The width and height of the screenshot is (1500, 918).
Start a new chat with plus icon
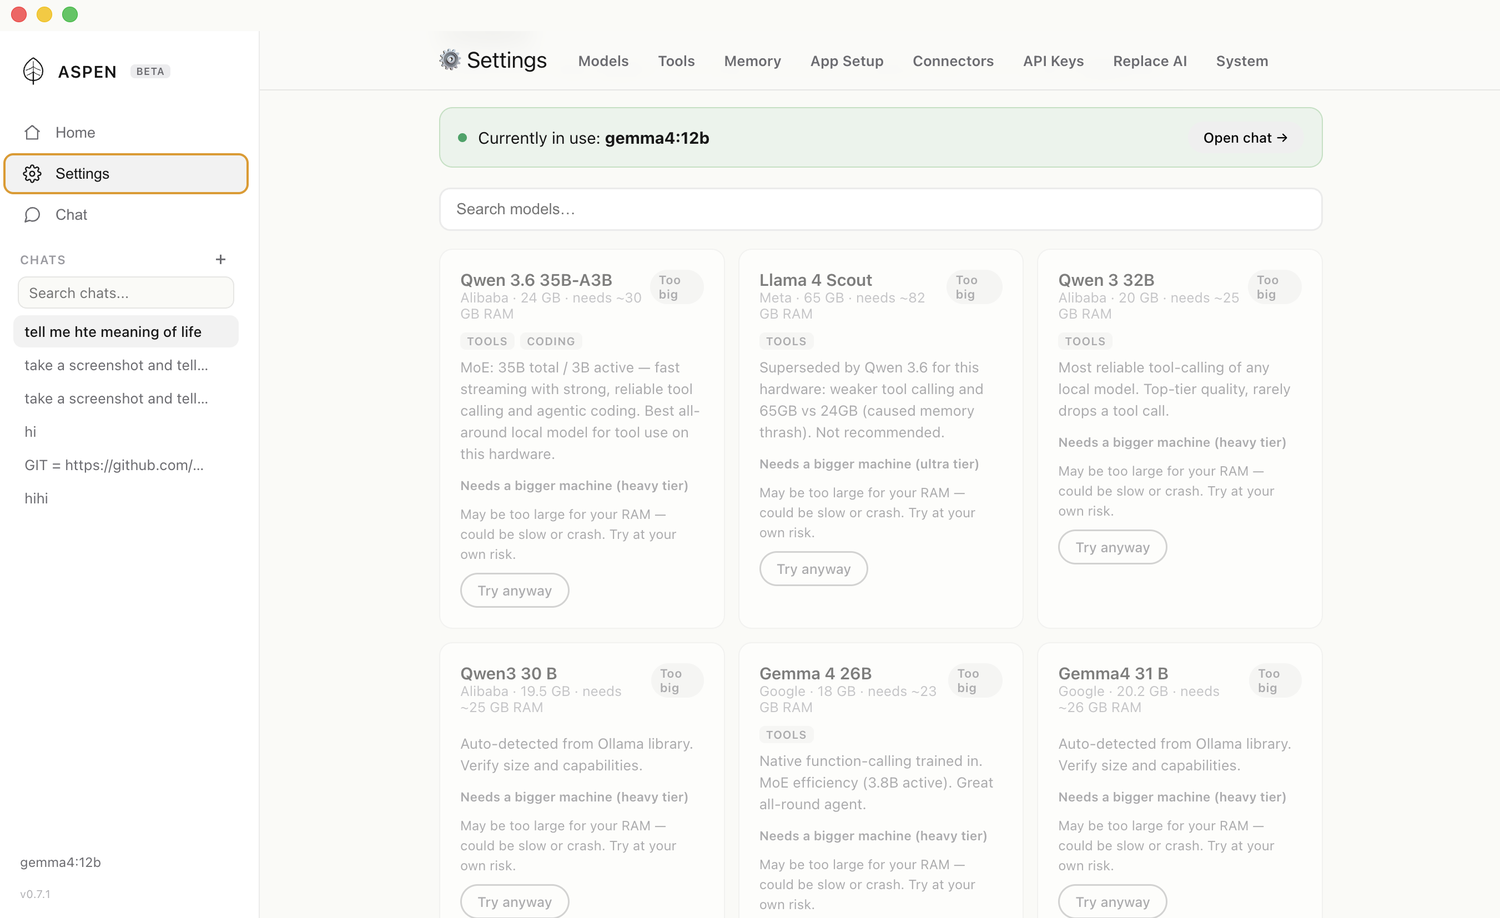pyautogui.click(x=221, y=259)
